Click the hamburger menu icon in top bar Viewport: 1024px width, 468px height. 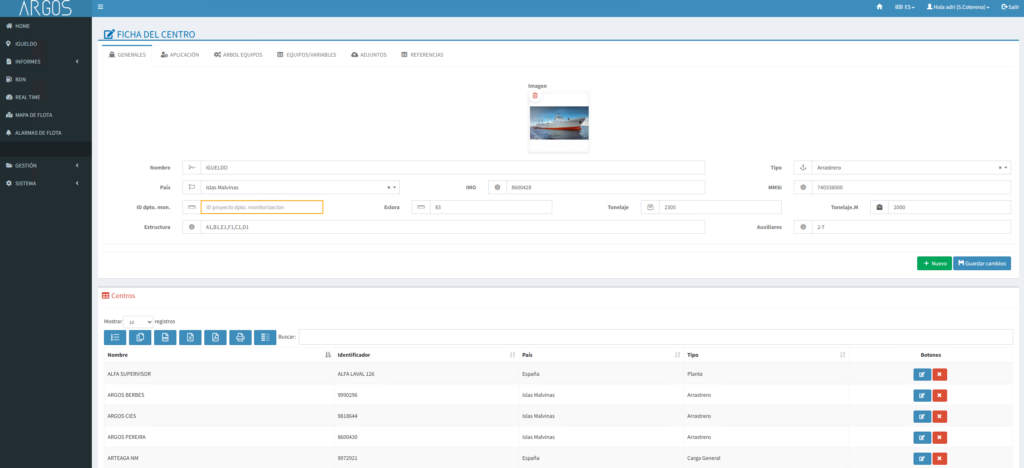click(100, 7)
